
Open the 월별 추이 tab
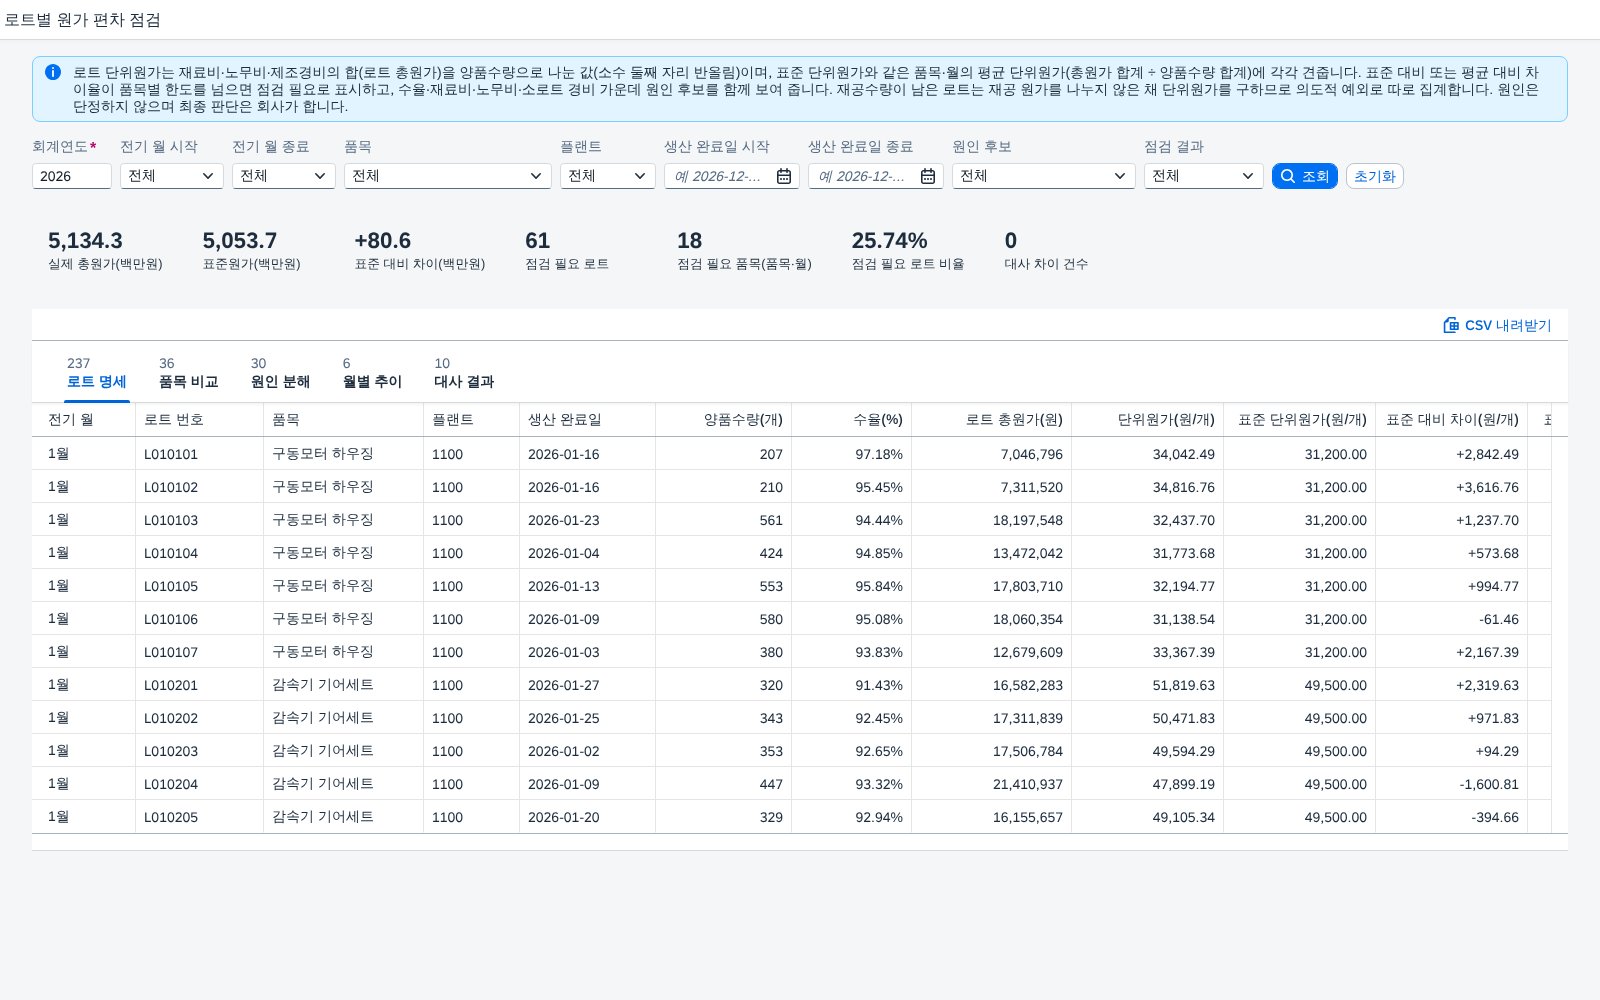tap(372, 373)
